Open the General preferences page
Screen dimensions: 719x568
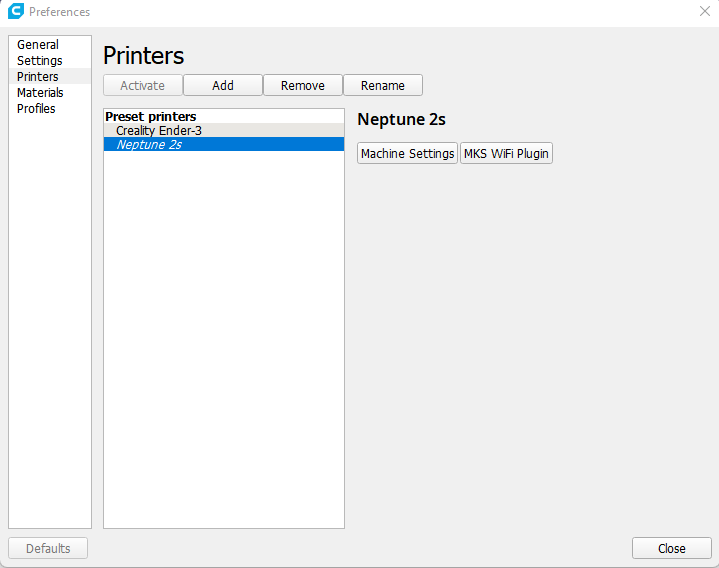pyautogui.click(x=50, y=44)
